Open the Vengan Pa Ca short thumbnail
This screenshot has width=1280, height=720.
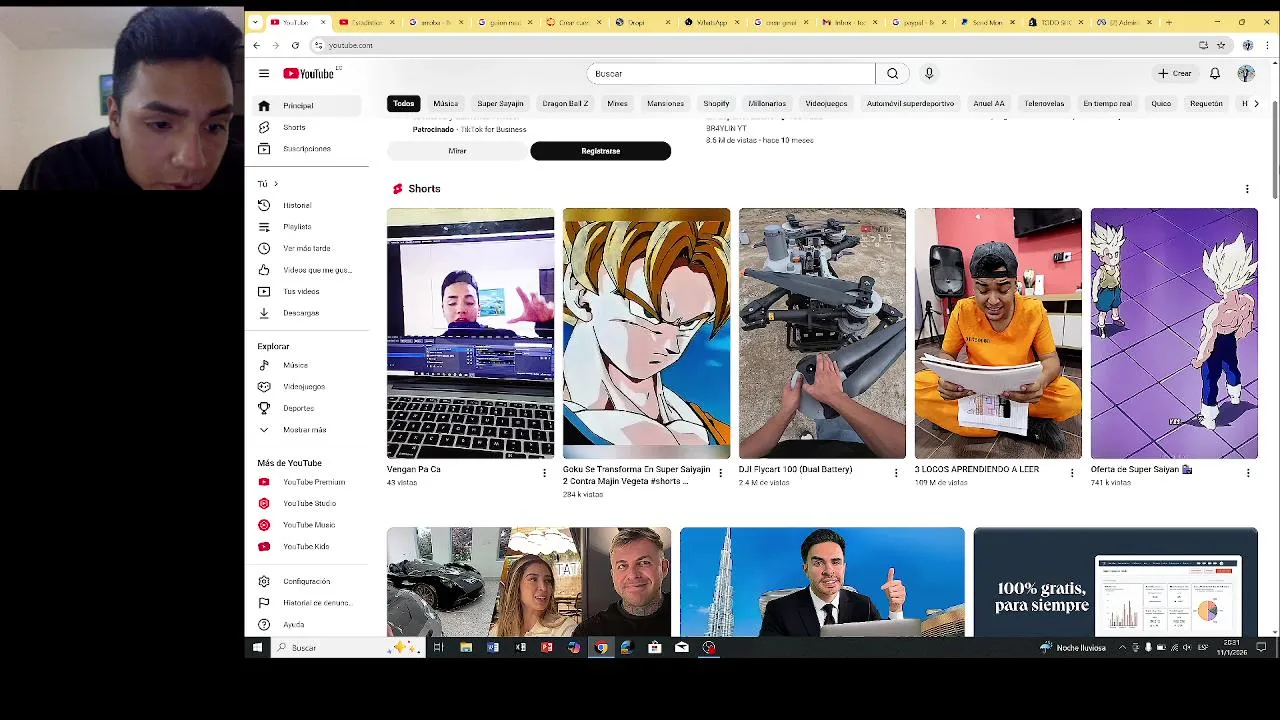(x=470, y=333)
